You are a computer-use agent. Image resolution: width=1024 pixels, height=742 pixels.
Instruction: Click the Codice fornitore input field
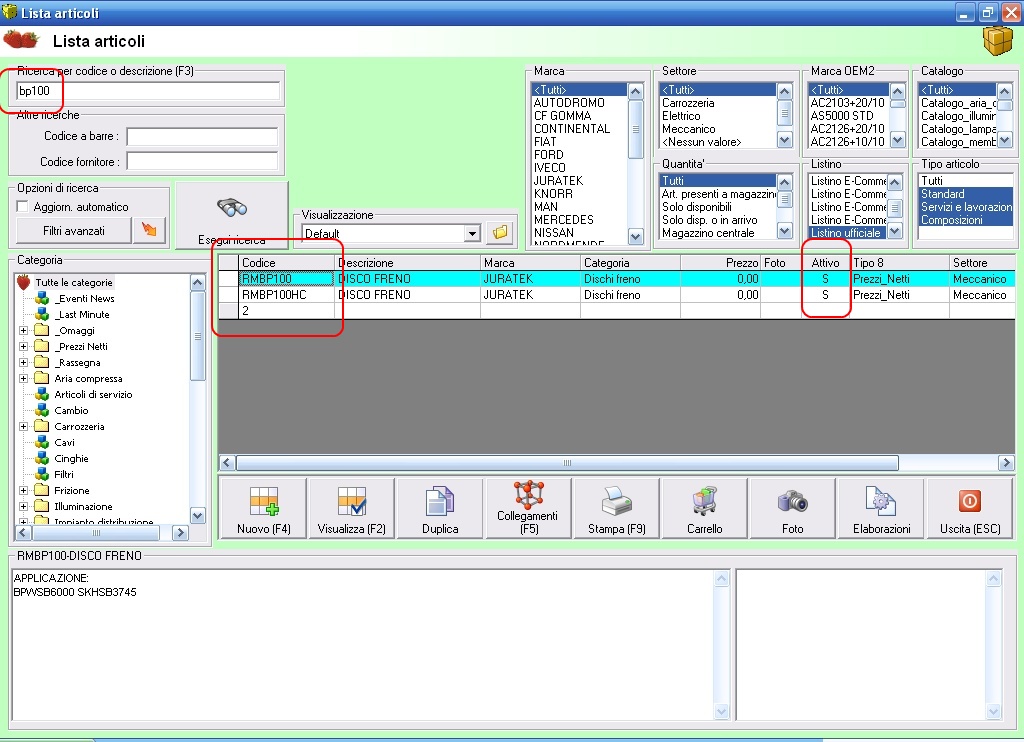click(202, 161)
